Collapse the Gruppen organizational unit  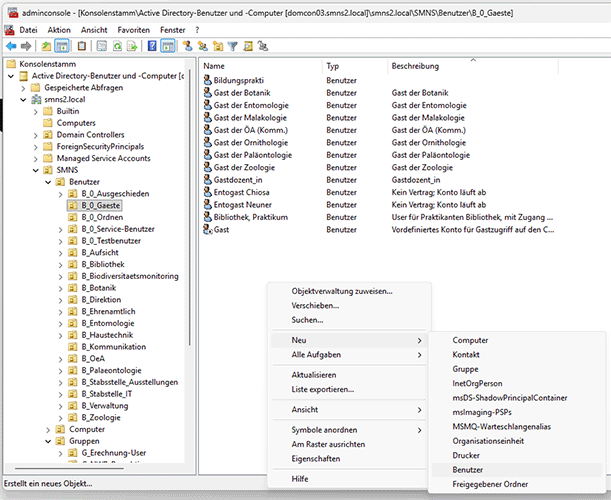click(49, 441)
